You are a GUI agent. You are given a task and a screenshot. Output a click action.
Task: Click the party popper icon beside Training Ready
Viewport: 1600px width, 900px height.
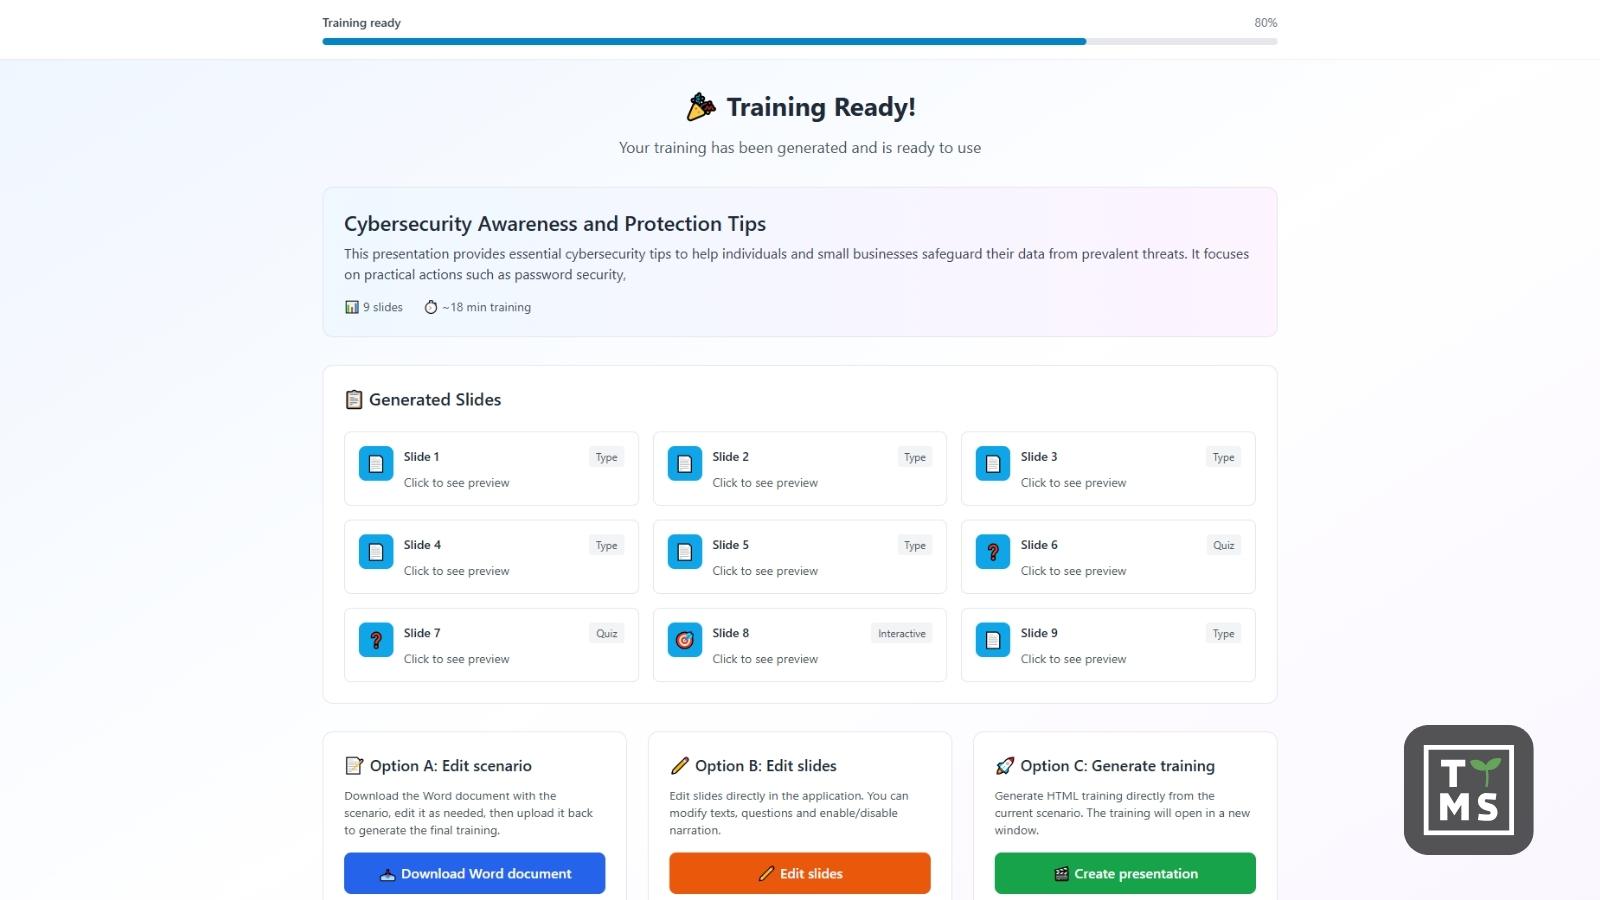click(x=701, y=106)
